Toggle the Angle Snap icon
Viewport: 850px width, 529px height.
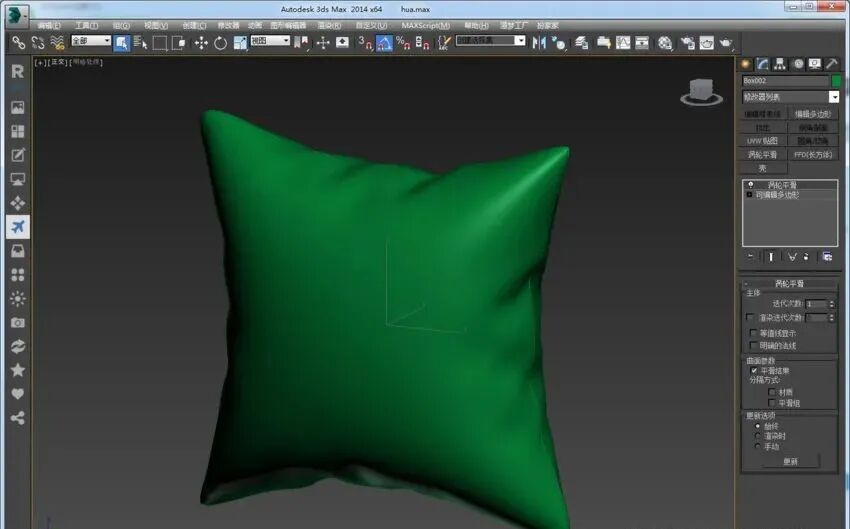[x=384, y=43]
